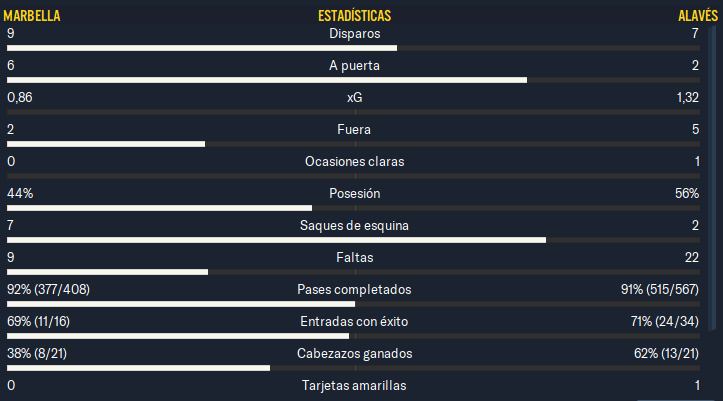The width and height of the screenshot is (723, 401).
Task: Click the Fuera progress bar
Action: click(x=353, y=144)
